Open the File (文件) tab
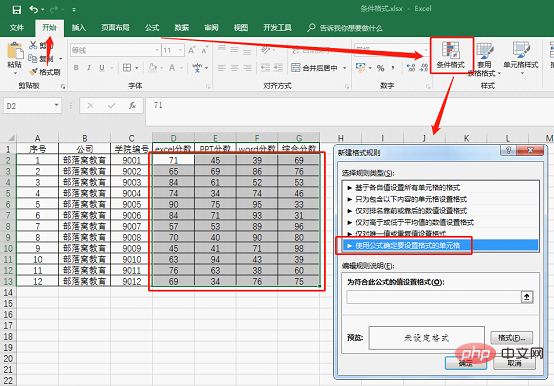This screenshot has width=554, height=386. click(x=17, y=28)
